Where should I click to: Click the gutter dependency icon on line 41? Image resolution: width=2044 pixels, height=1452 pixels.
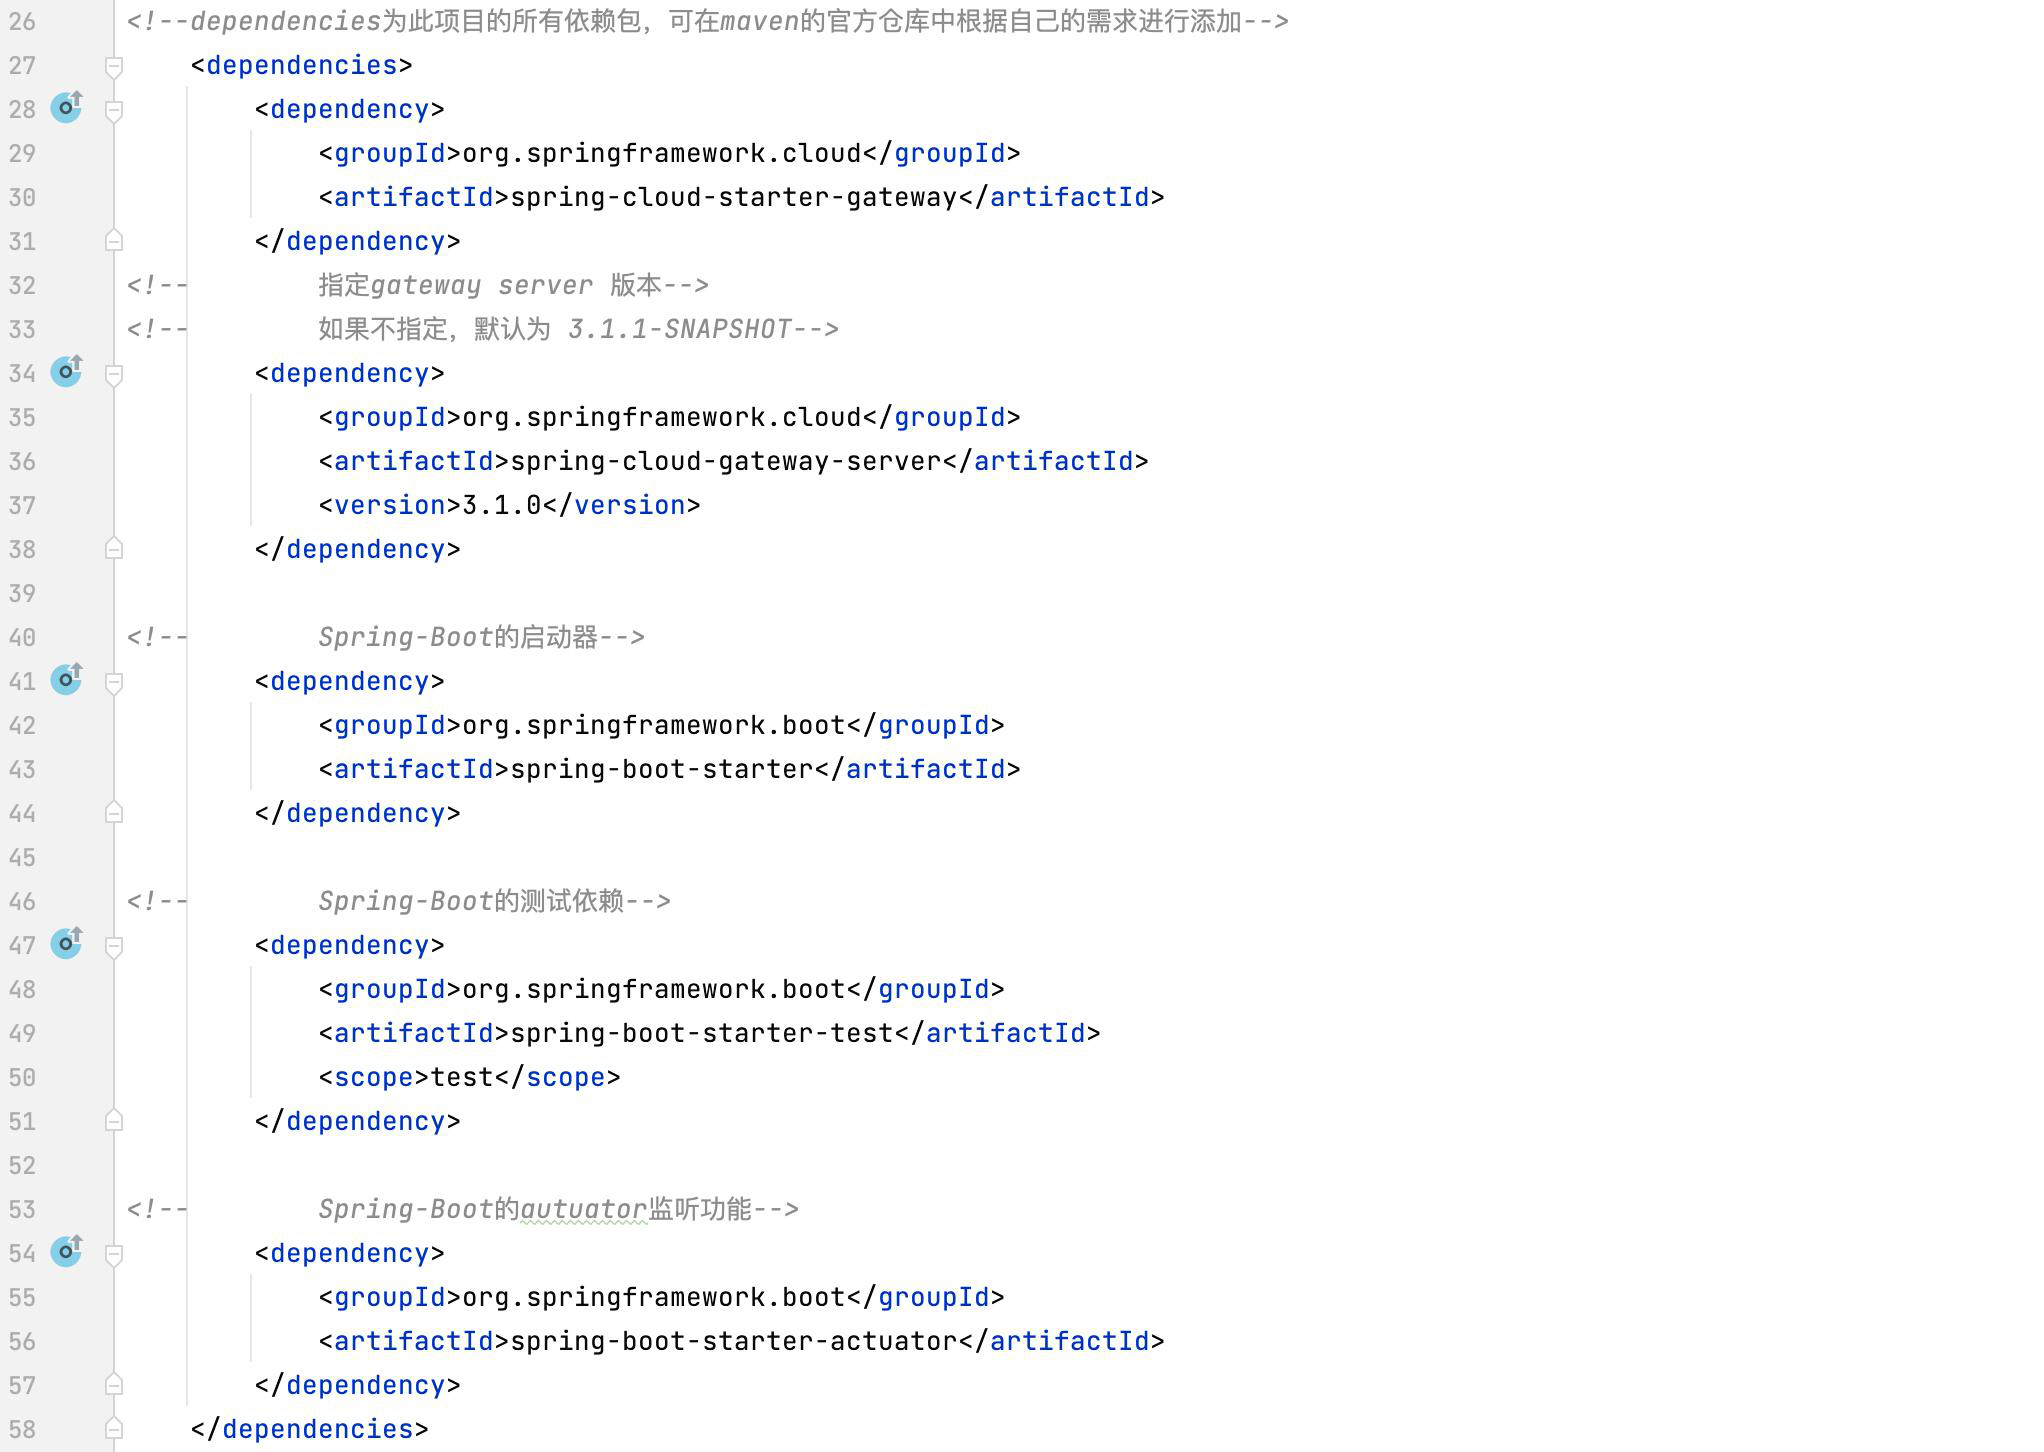point(66,679)
